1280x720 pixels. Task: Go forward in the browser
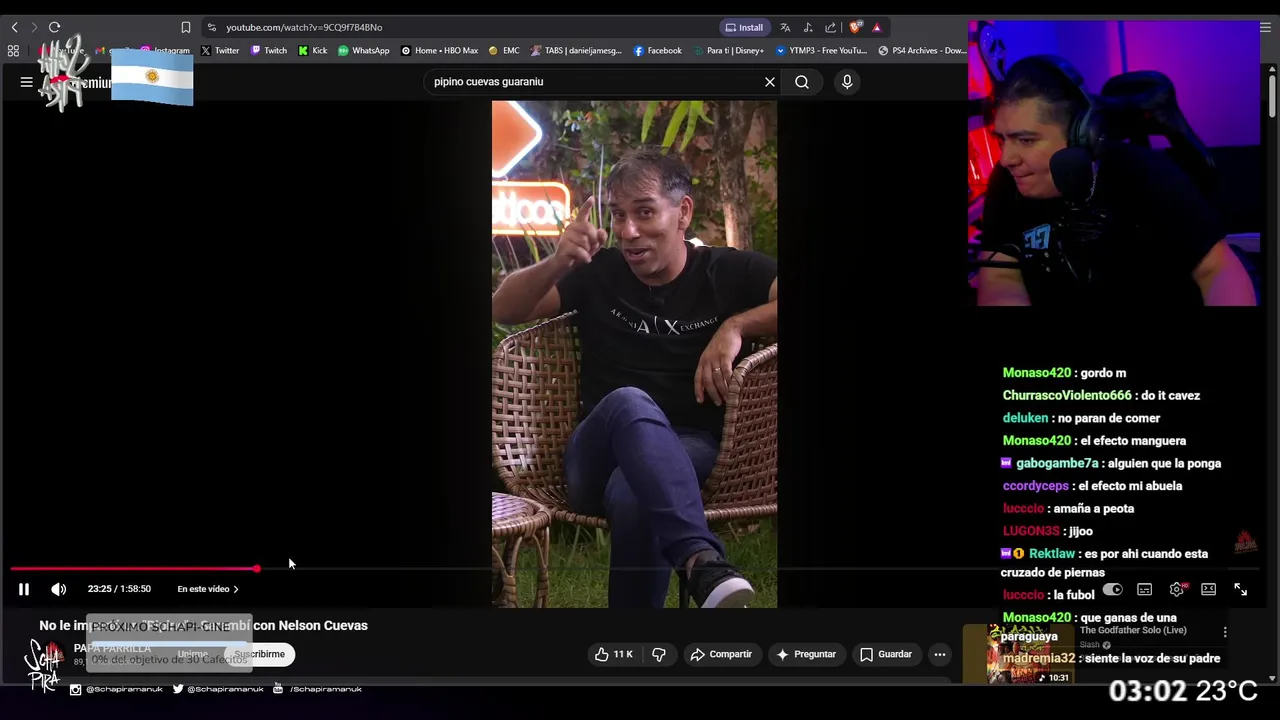pos(34,27)
